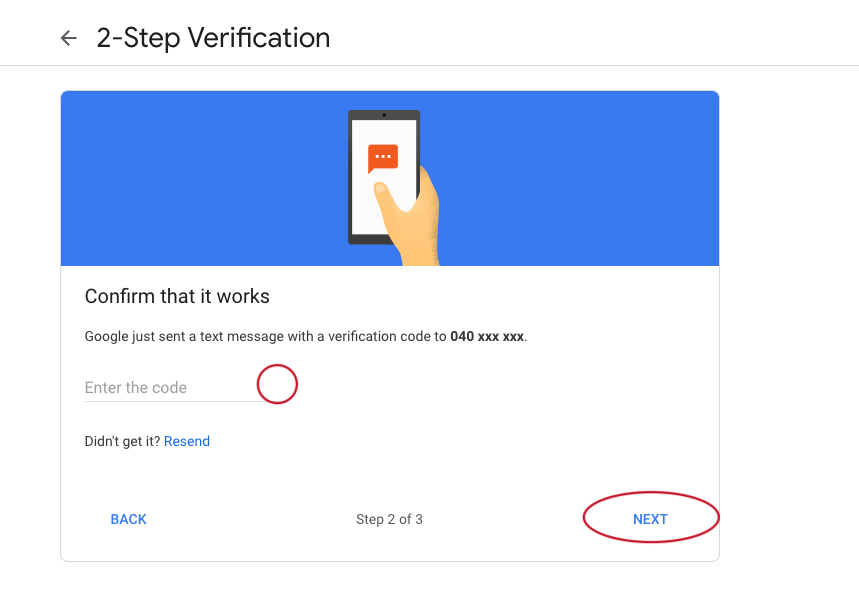The width and height of the screenshot is (859, 597).
Task: Click the "2-Step Verification" page title
Action: pyautogui.click(x=213, y=38)
